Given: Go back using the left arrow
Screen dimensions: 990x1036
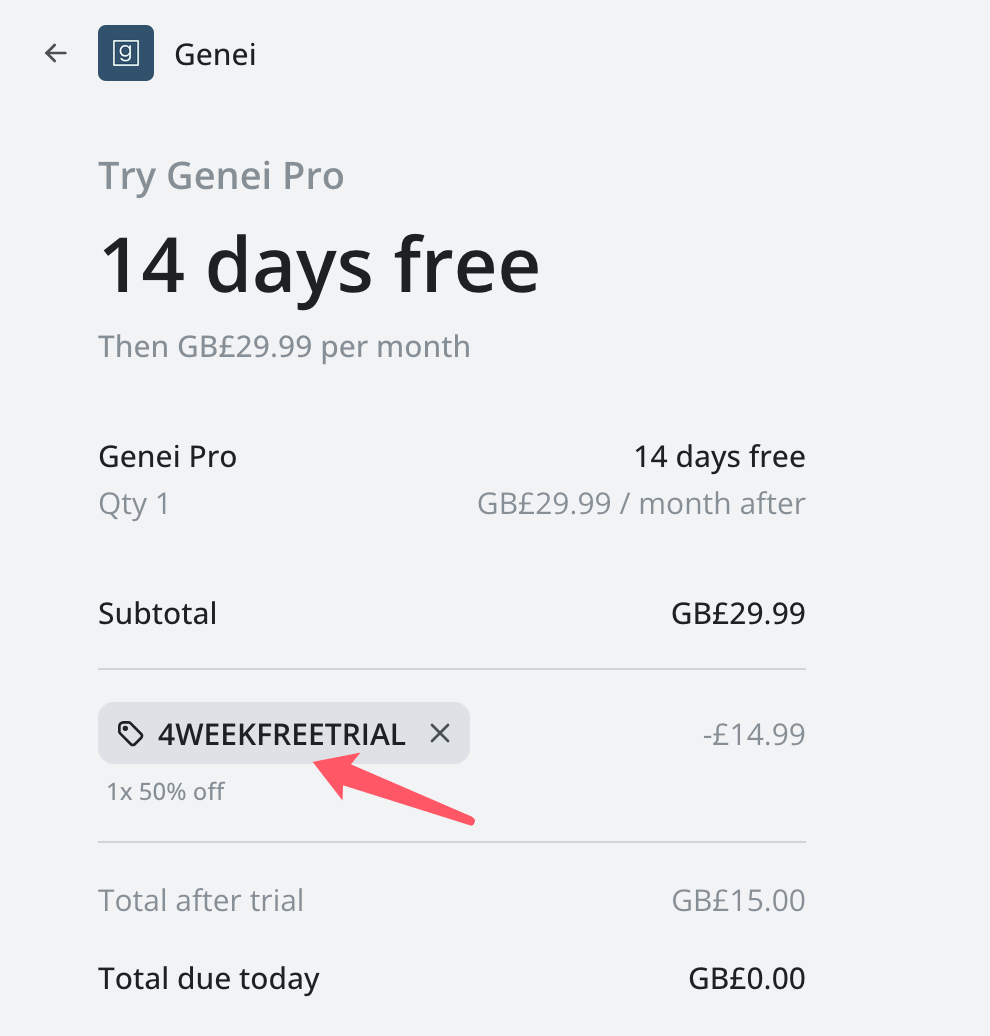Looking at the screenshot, I should [x=56, y=53].
